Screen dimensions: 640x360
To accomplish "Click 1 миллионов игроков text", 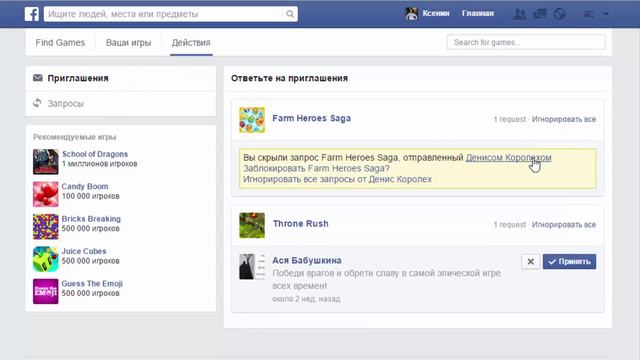I will [x=100, y=164].
